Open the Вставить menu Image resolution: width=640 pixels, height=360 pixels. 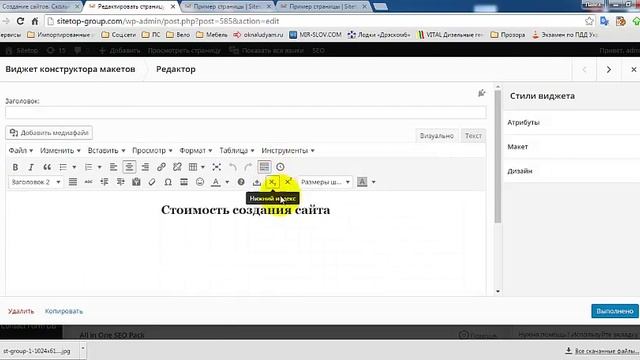coord(106,151)
